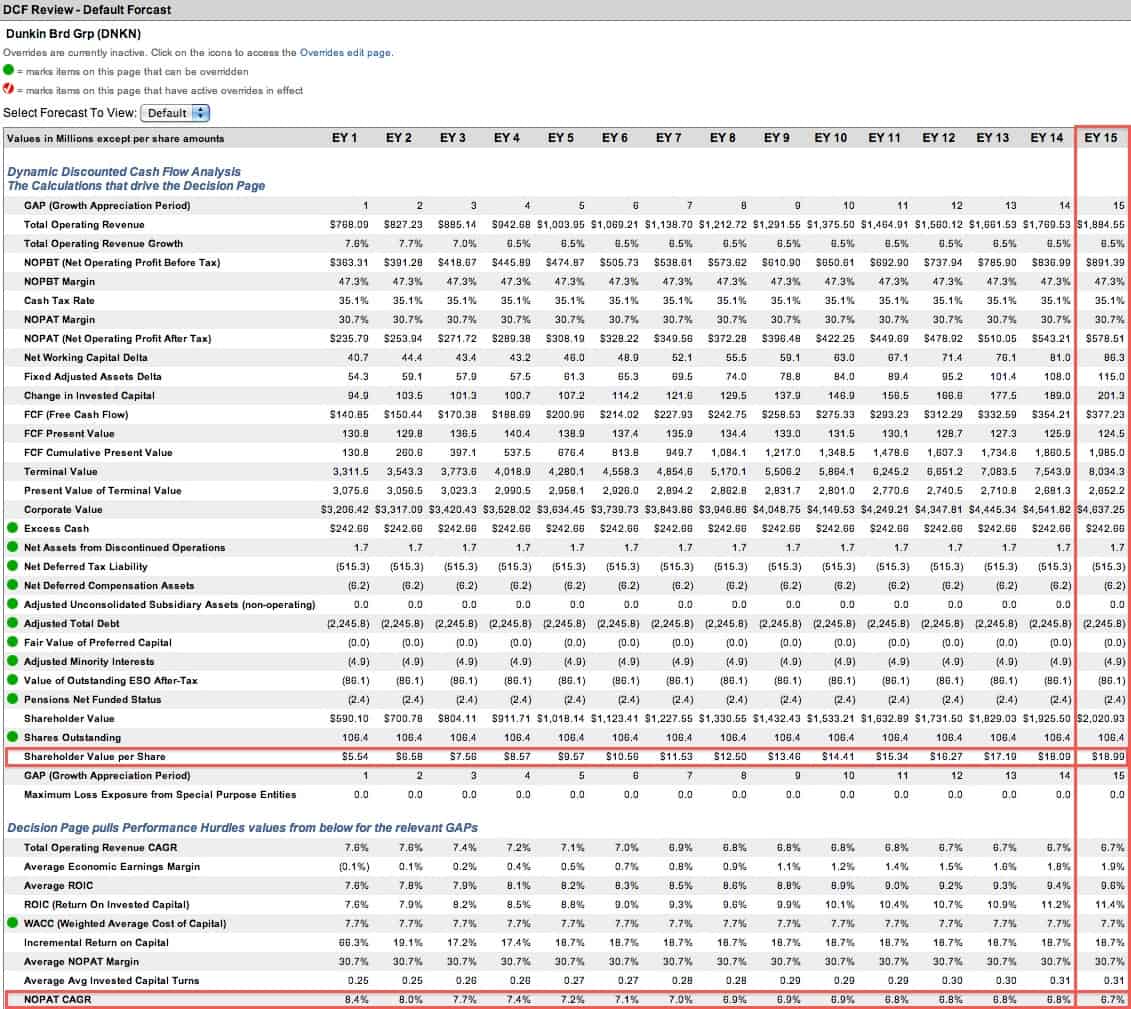
Task: Click the override icon next to Shares Outstanding
Action: click(12, 736)
